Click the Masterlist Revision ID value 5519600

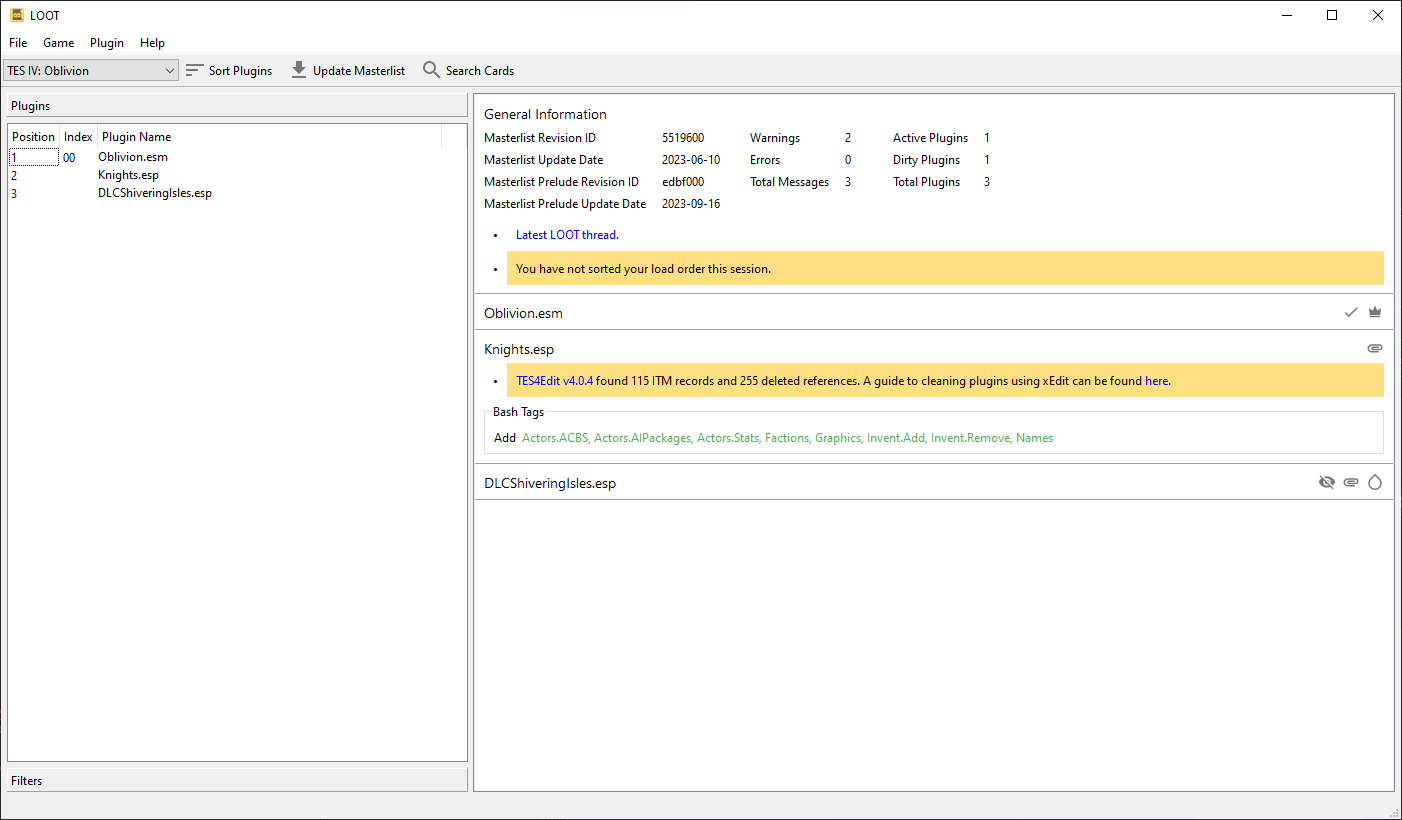tap(683, 138)
